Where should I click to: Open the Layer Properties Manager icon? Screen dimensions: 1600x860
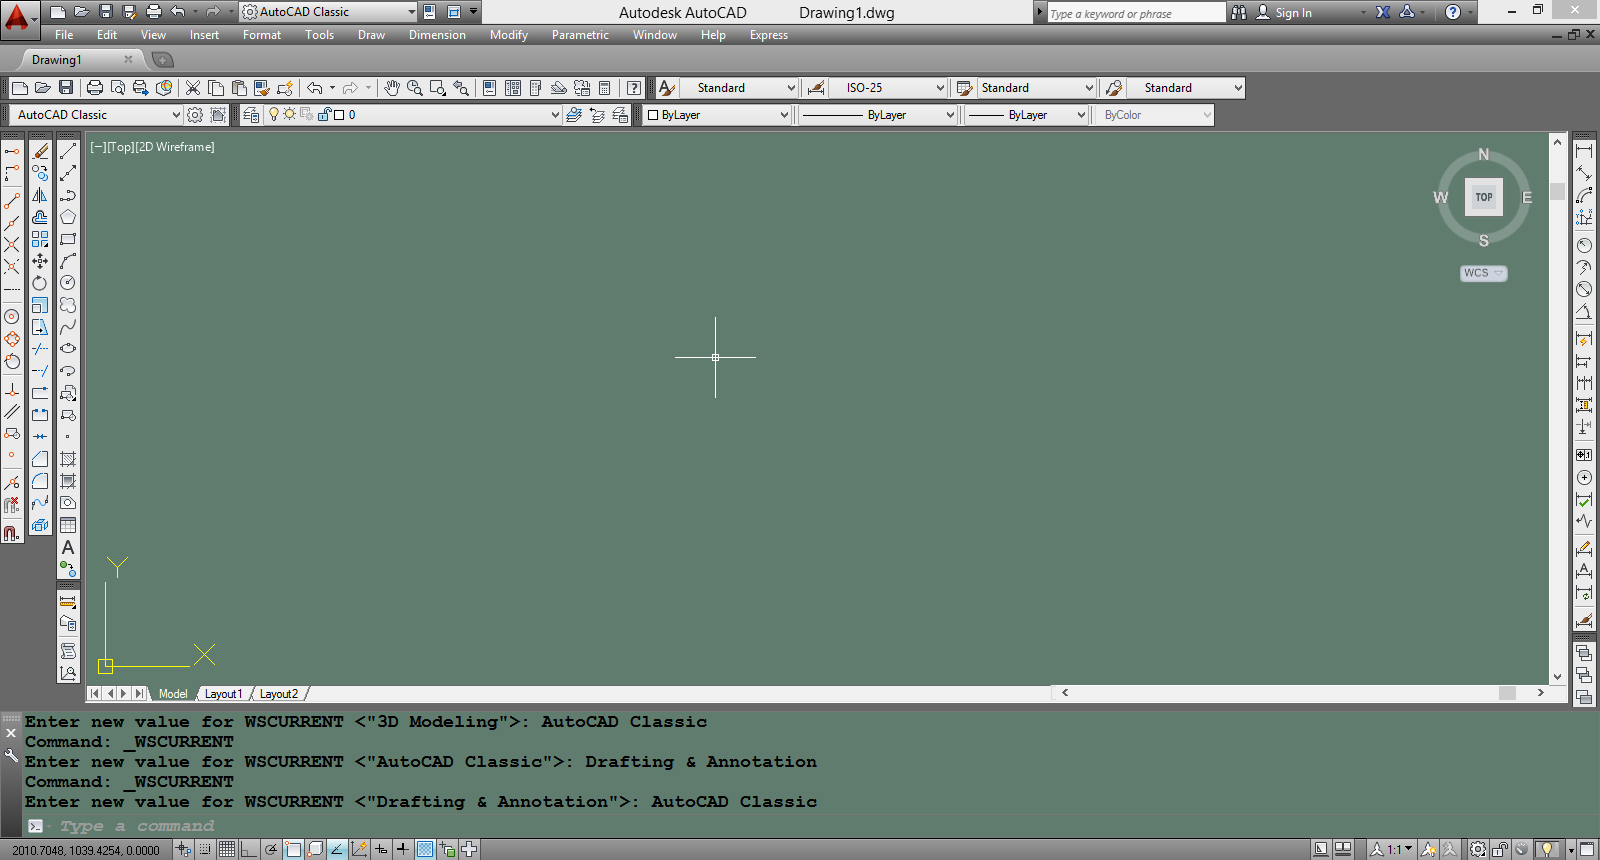(x=251, y=115)
